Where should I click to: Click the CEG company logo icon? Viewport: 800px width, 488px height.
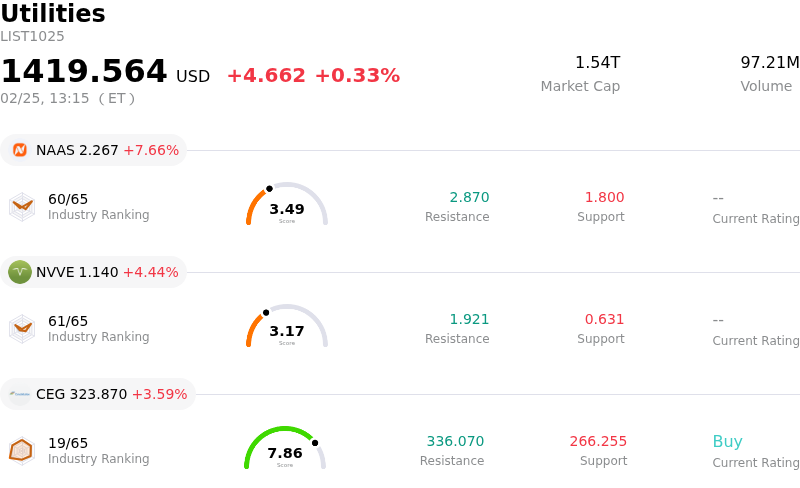pyautogui.click(x=20, y=394)
